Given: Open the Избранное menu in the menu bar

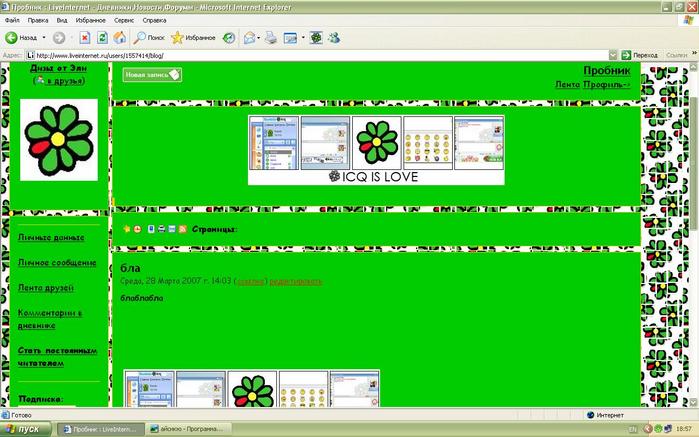Looking at the screenshot, I should [90, 21].
